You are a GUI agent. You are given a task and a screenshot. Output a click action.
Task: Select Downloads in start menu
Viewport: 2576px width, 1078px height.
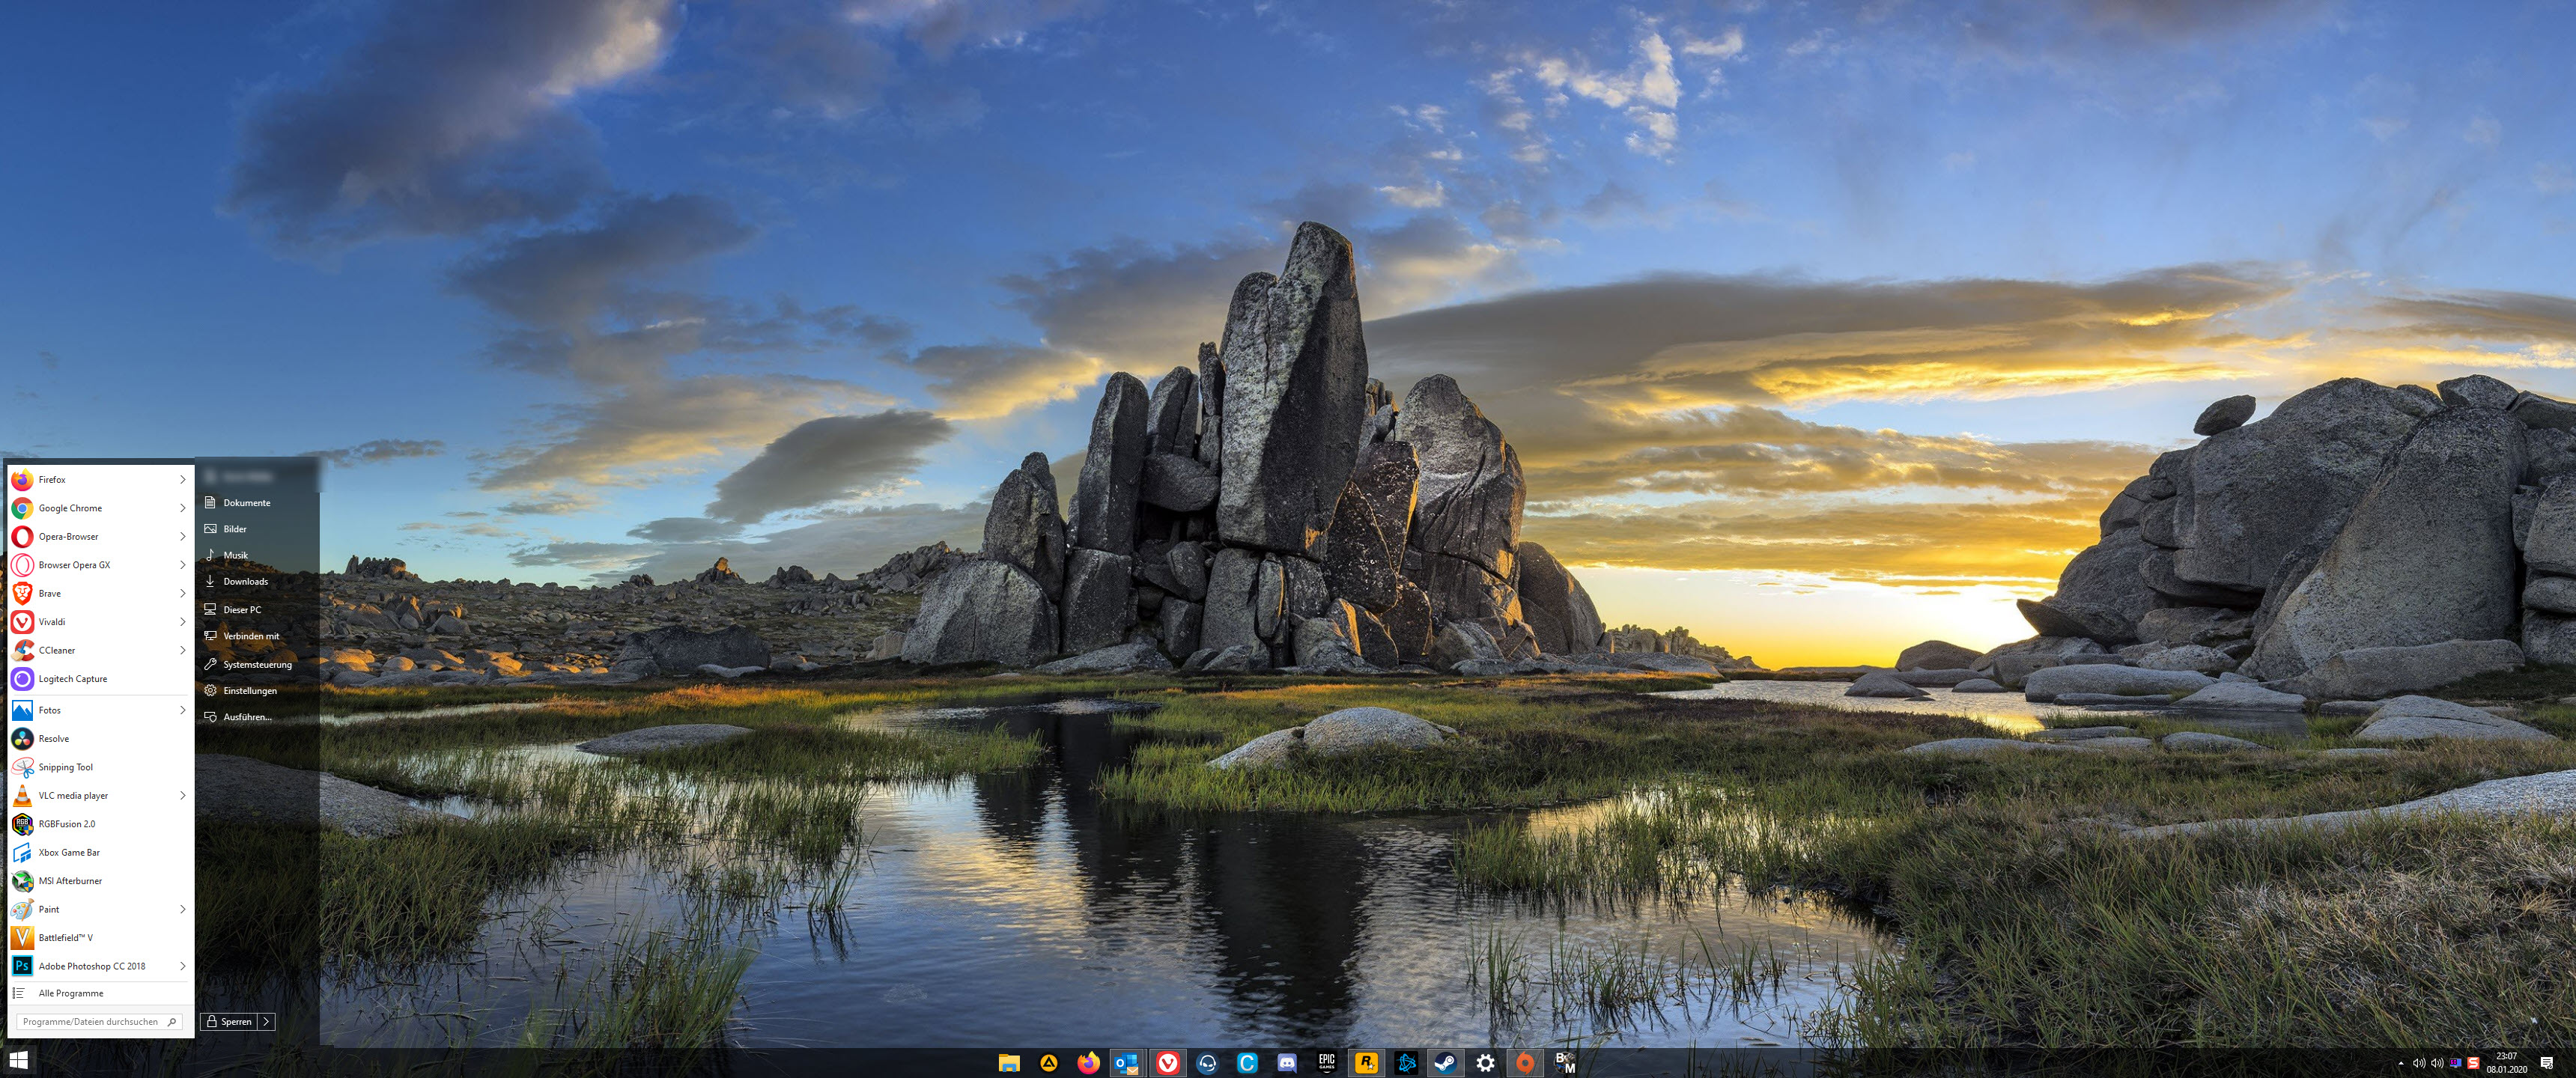245,581
